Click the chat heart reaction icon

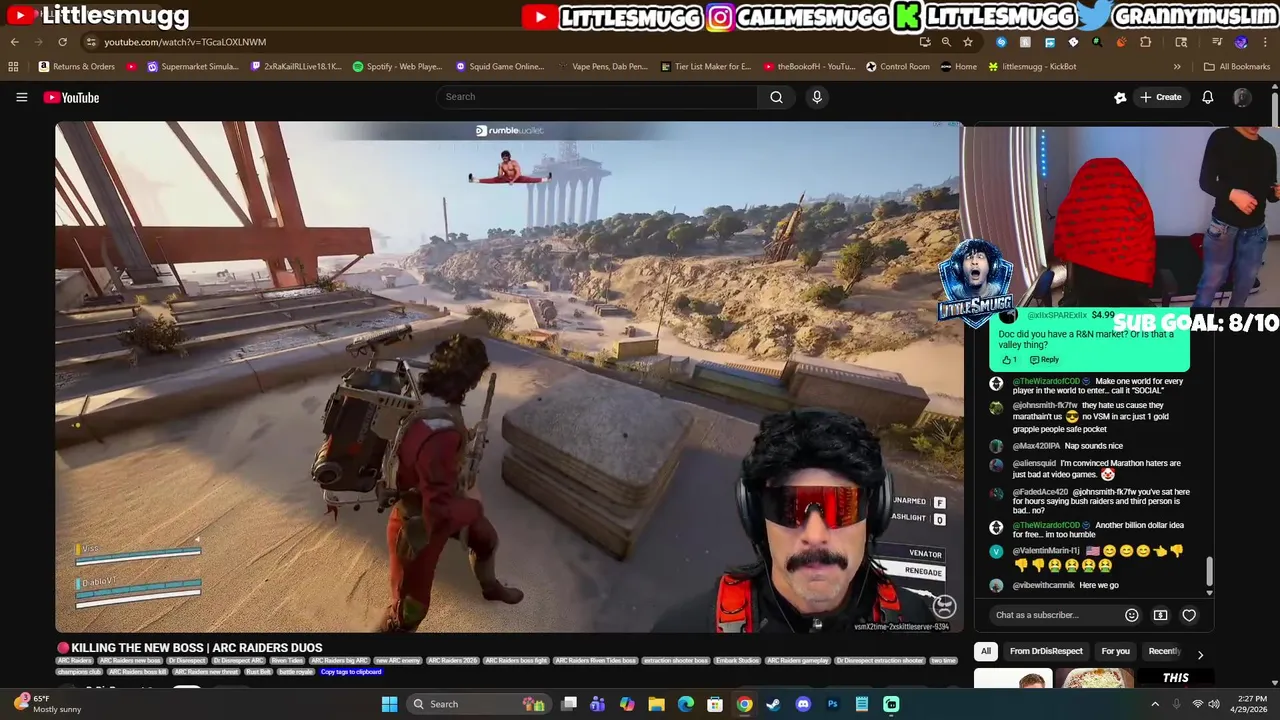pos(1189,615)
